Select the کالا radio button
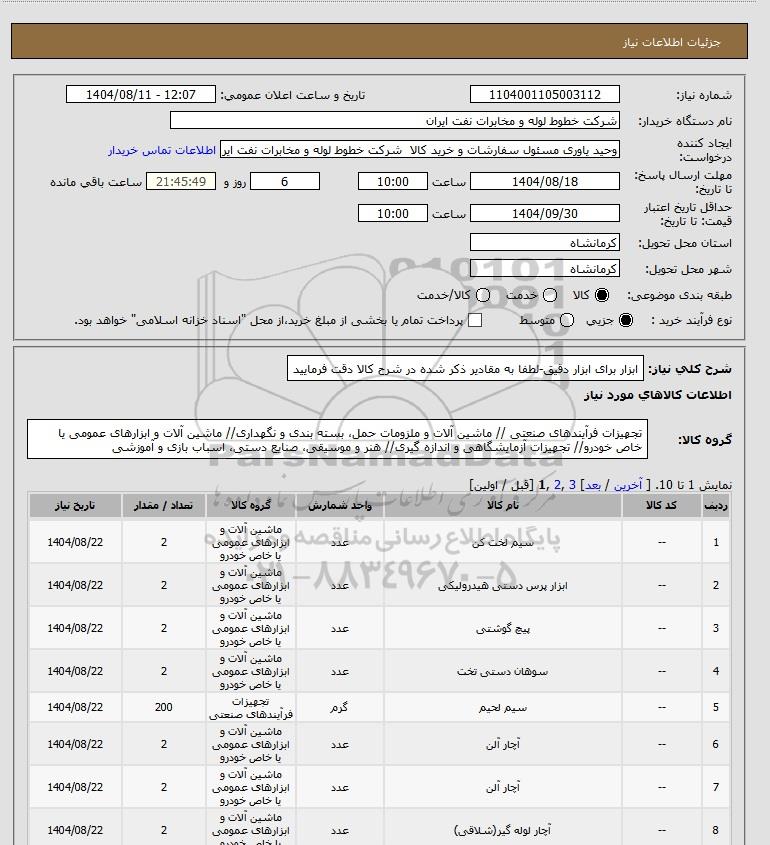The image size is (770, 845). [x=602, y=295]
